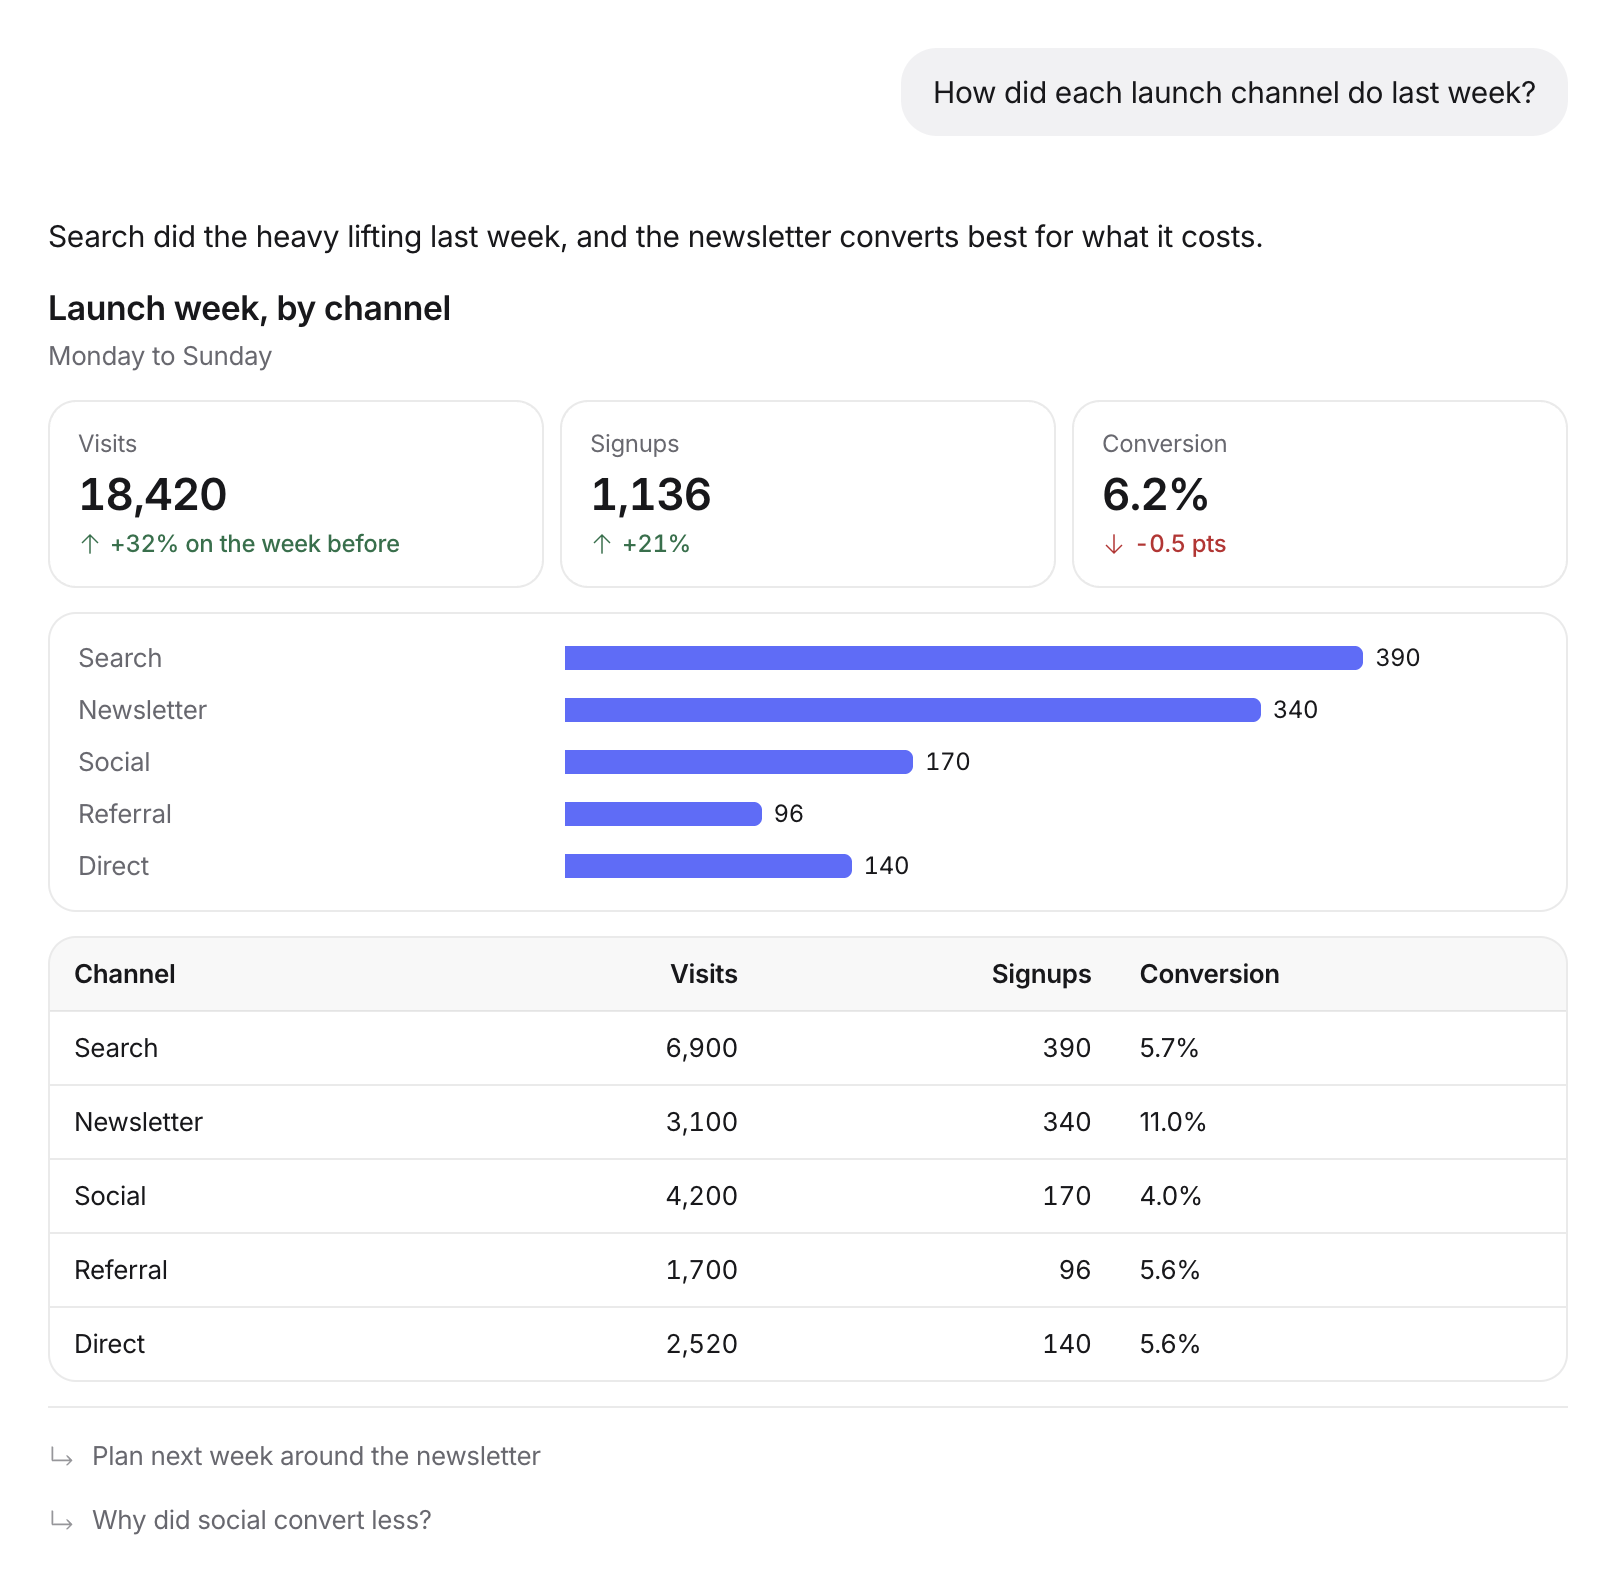Screen dimensions: 1616x1588
Task: Click the 390 label beside Search bar
Action: [x=1398, y=658]
